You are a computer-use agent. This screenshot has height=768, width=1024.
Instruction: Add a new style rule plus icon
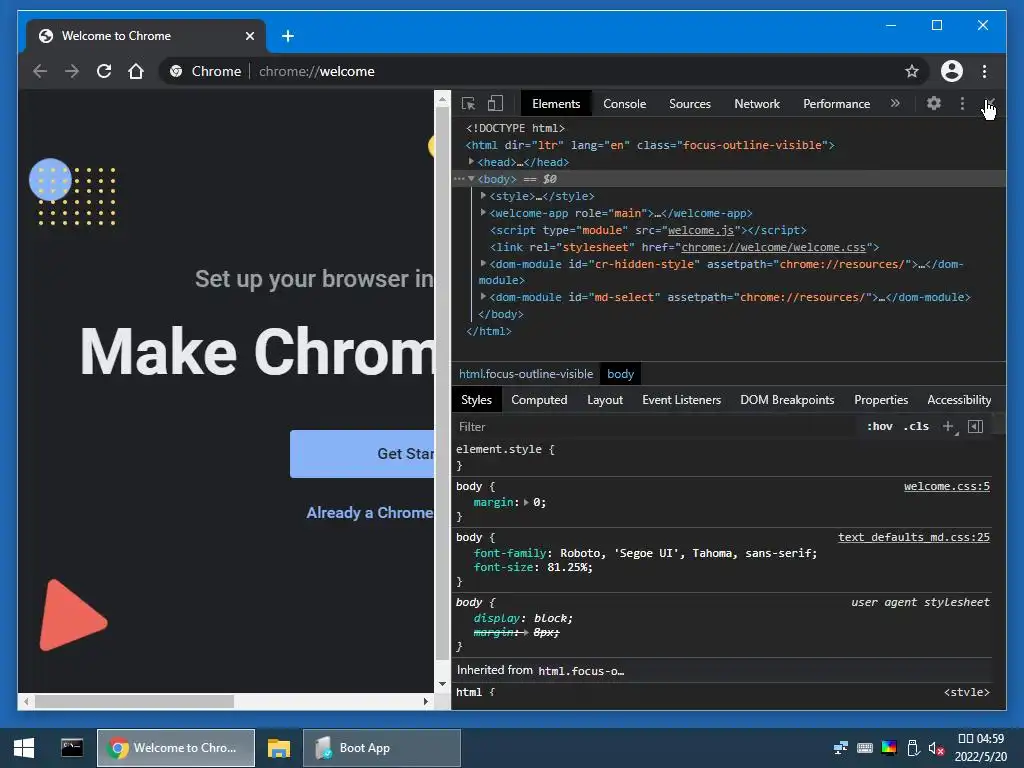pyautogui.click(x=948, y=426)
